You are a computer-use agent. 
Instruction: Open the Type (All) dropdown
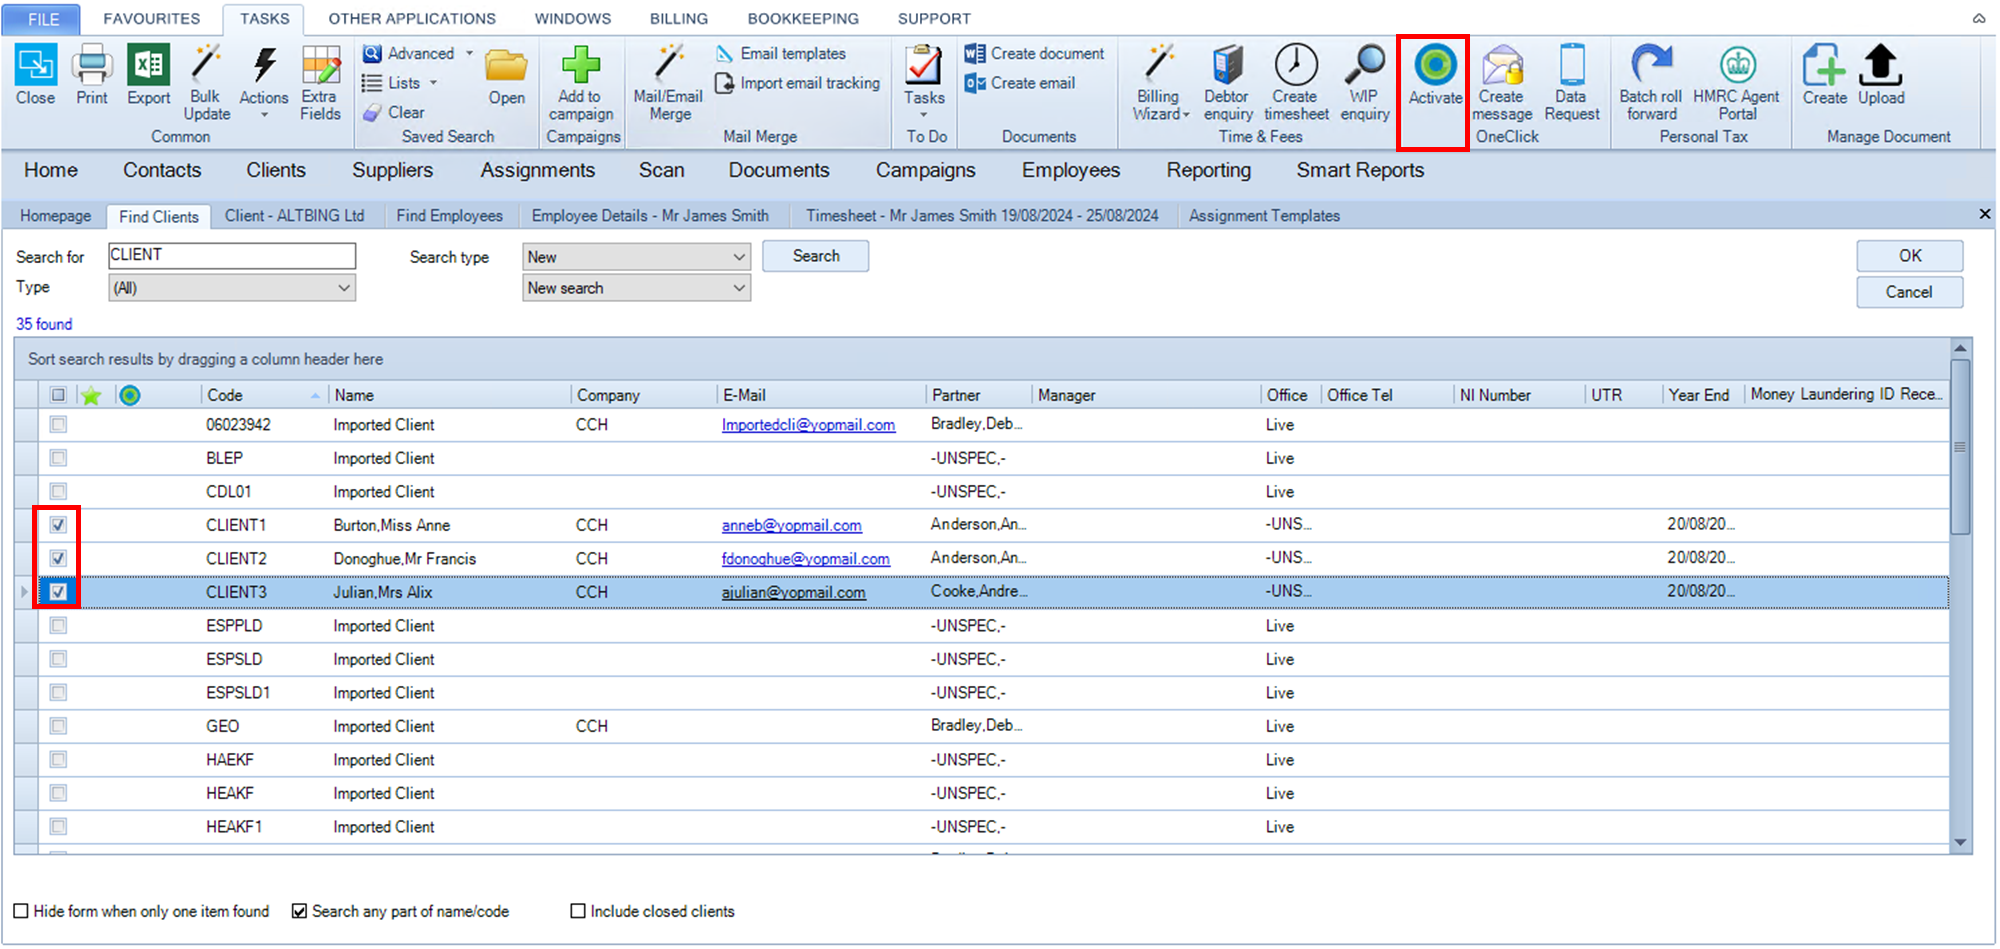tap(232, 288)
